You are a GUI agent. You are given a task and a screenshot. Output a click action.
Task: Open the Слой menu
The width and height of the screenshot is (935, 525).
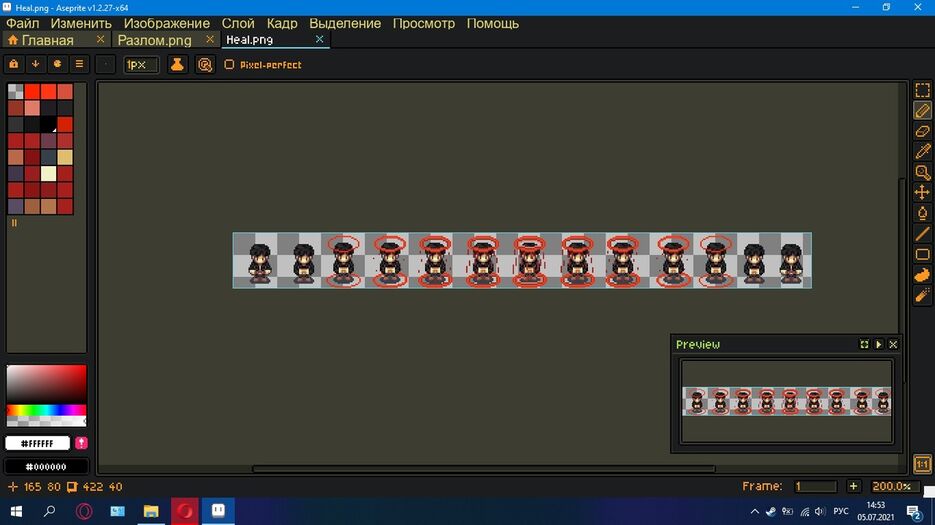[238, 23]
